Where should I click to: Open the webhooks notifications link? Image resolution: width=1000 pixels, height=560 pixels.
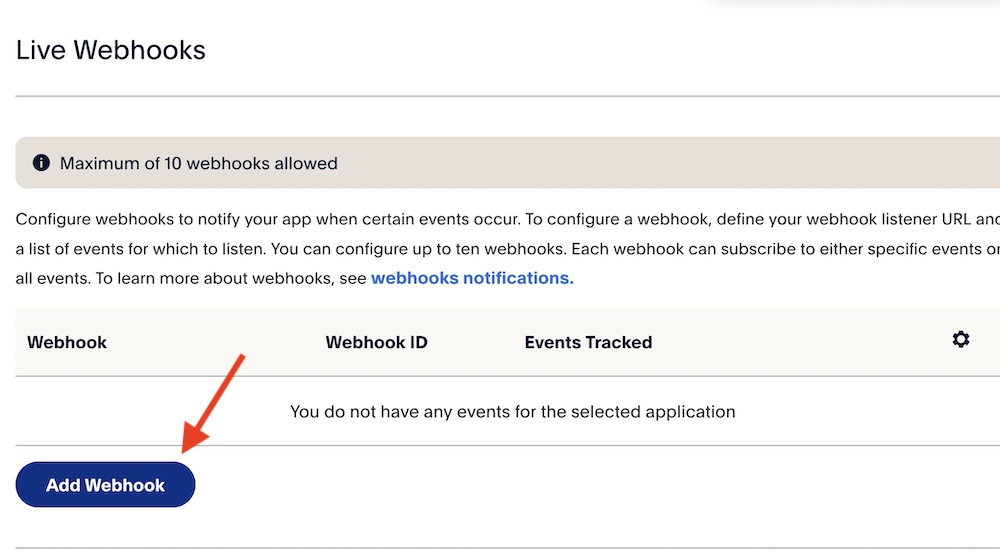(472, 278)
